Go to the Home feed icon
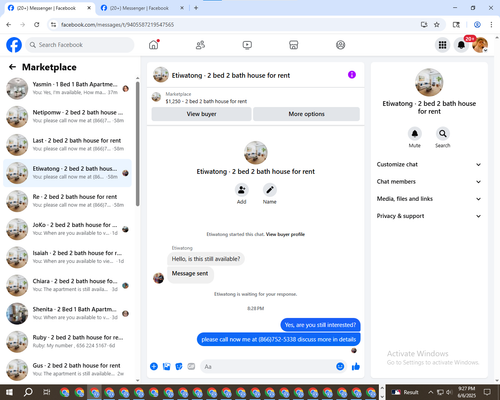 click(x=154, y=45)
